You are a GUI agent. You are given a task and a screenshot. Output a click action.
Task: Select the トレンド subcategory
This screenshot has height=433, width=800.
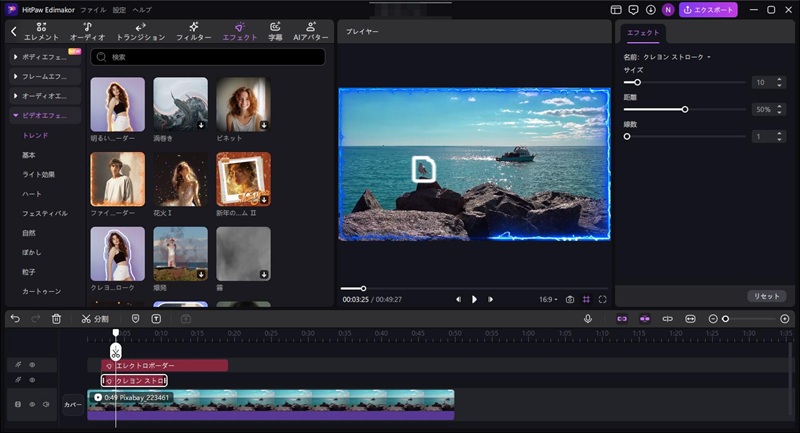35,135
